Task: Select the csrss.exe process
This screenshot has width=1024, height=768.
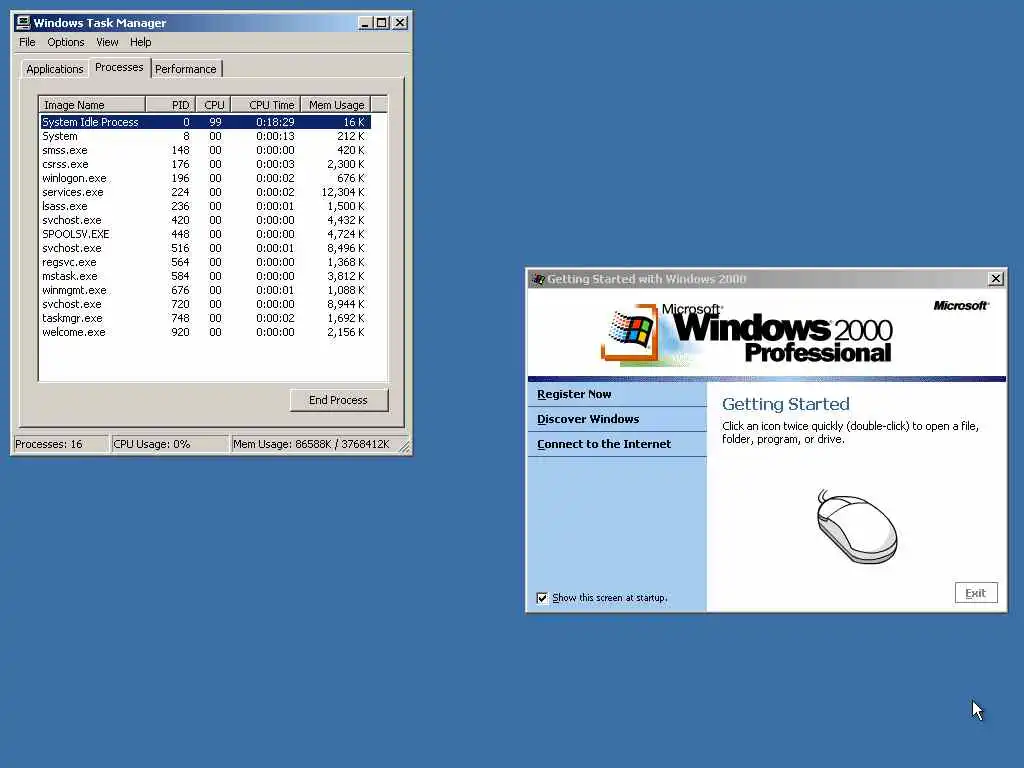Action: (205, 164)
